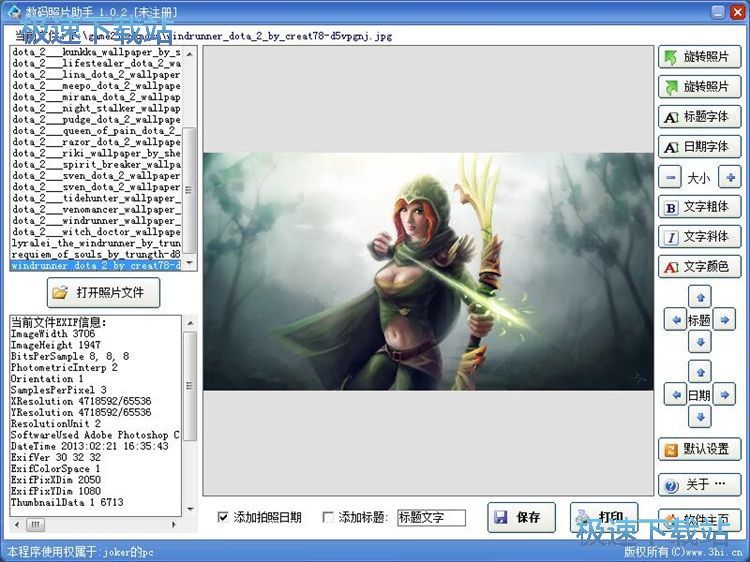Select dota_2___tidehunter file in list
Screen dimensions: 750x562
[x=96, y=198]
